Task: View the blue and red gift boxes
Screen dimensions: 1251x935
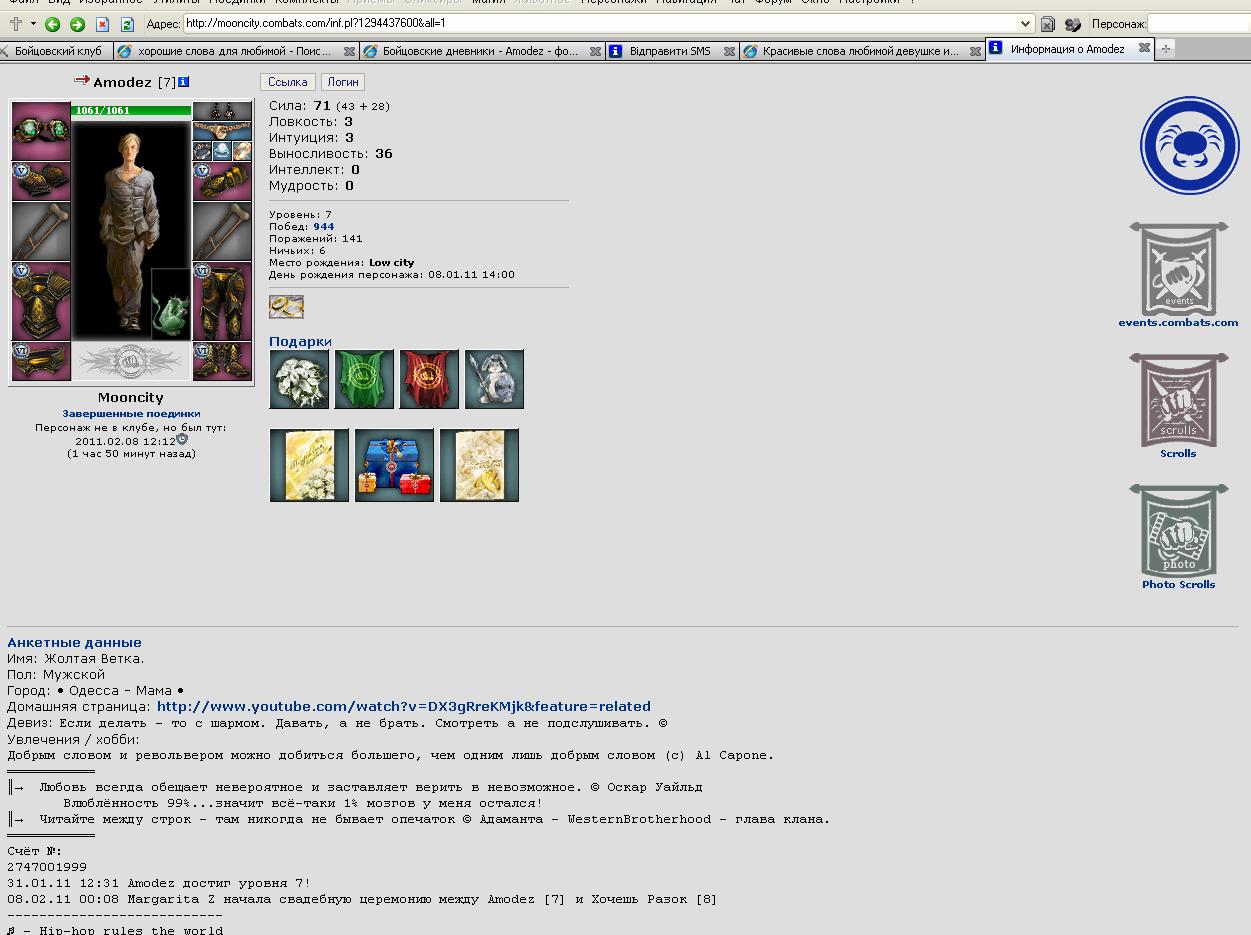Action: (394, 465)
